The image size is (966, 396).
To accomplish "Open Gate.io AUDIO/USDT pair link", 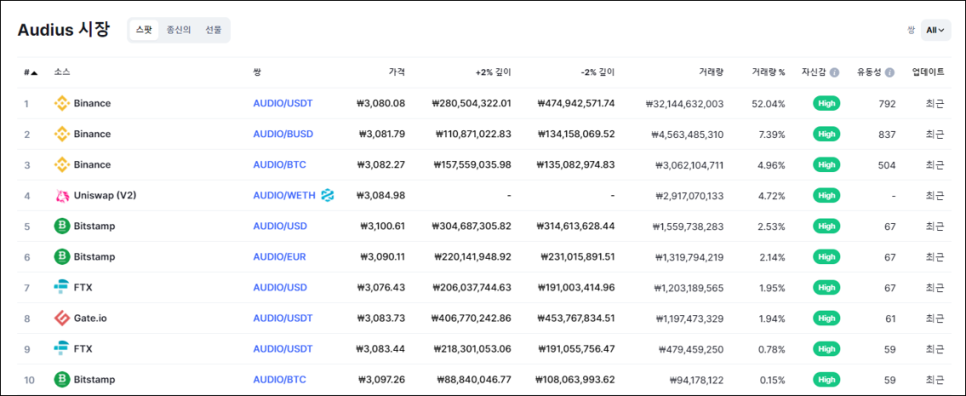I will click(x=283, y=318).
